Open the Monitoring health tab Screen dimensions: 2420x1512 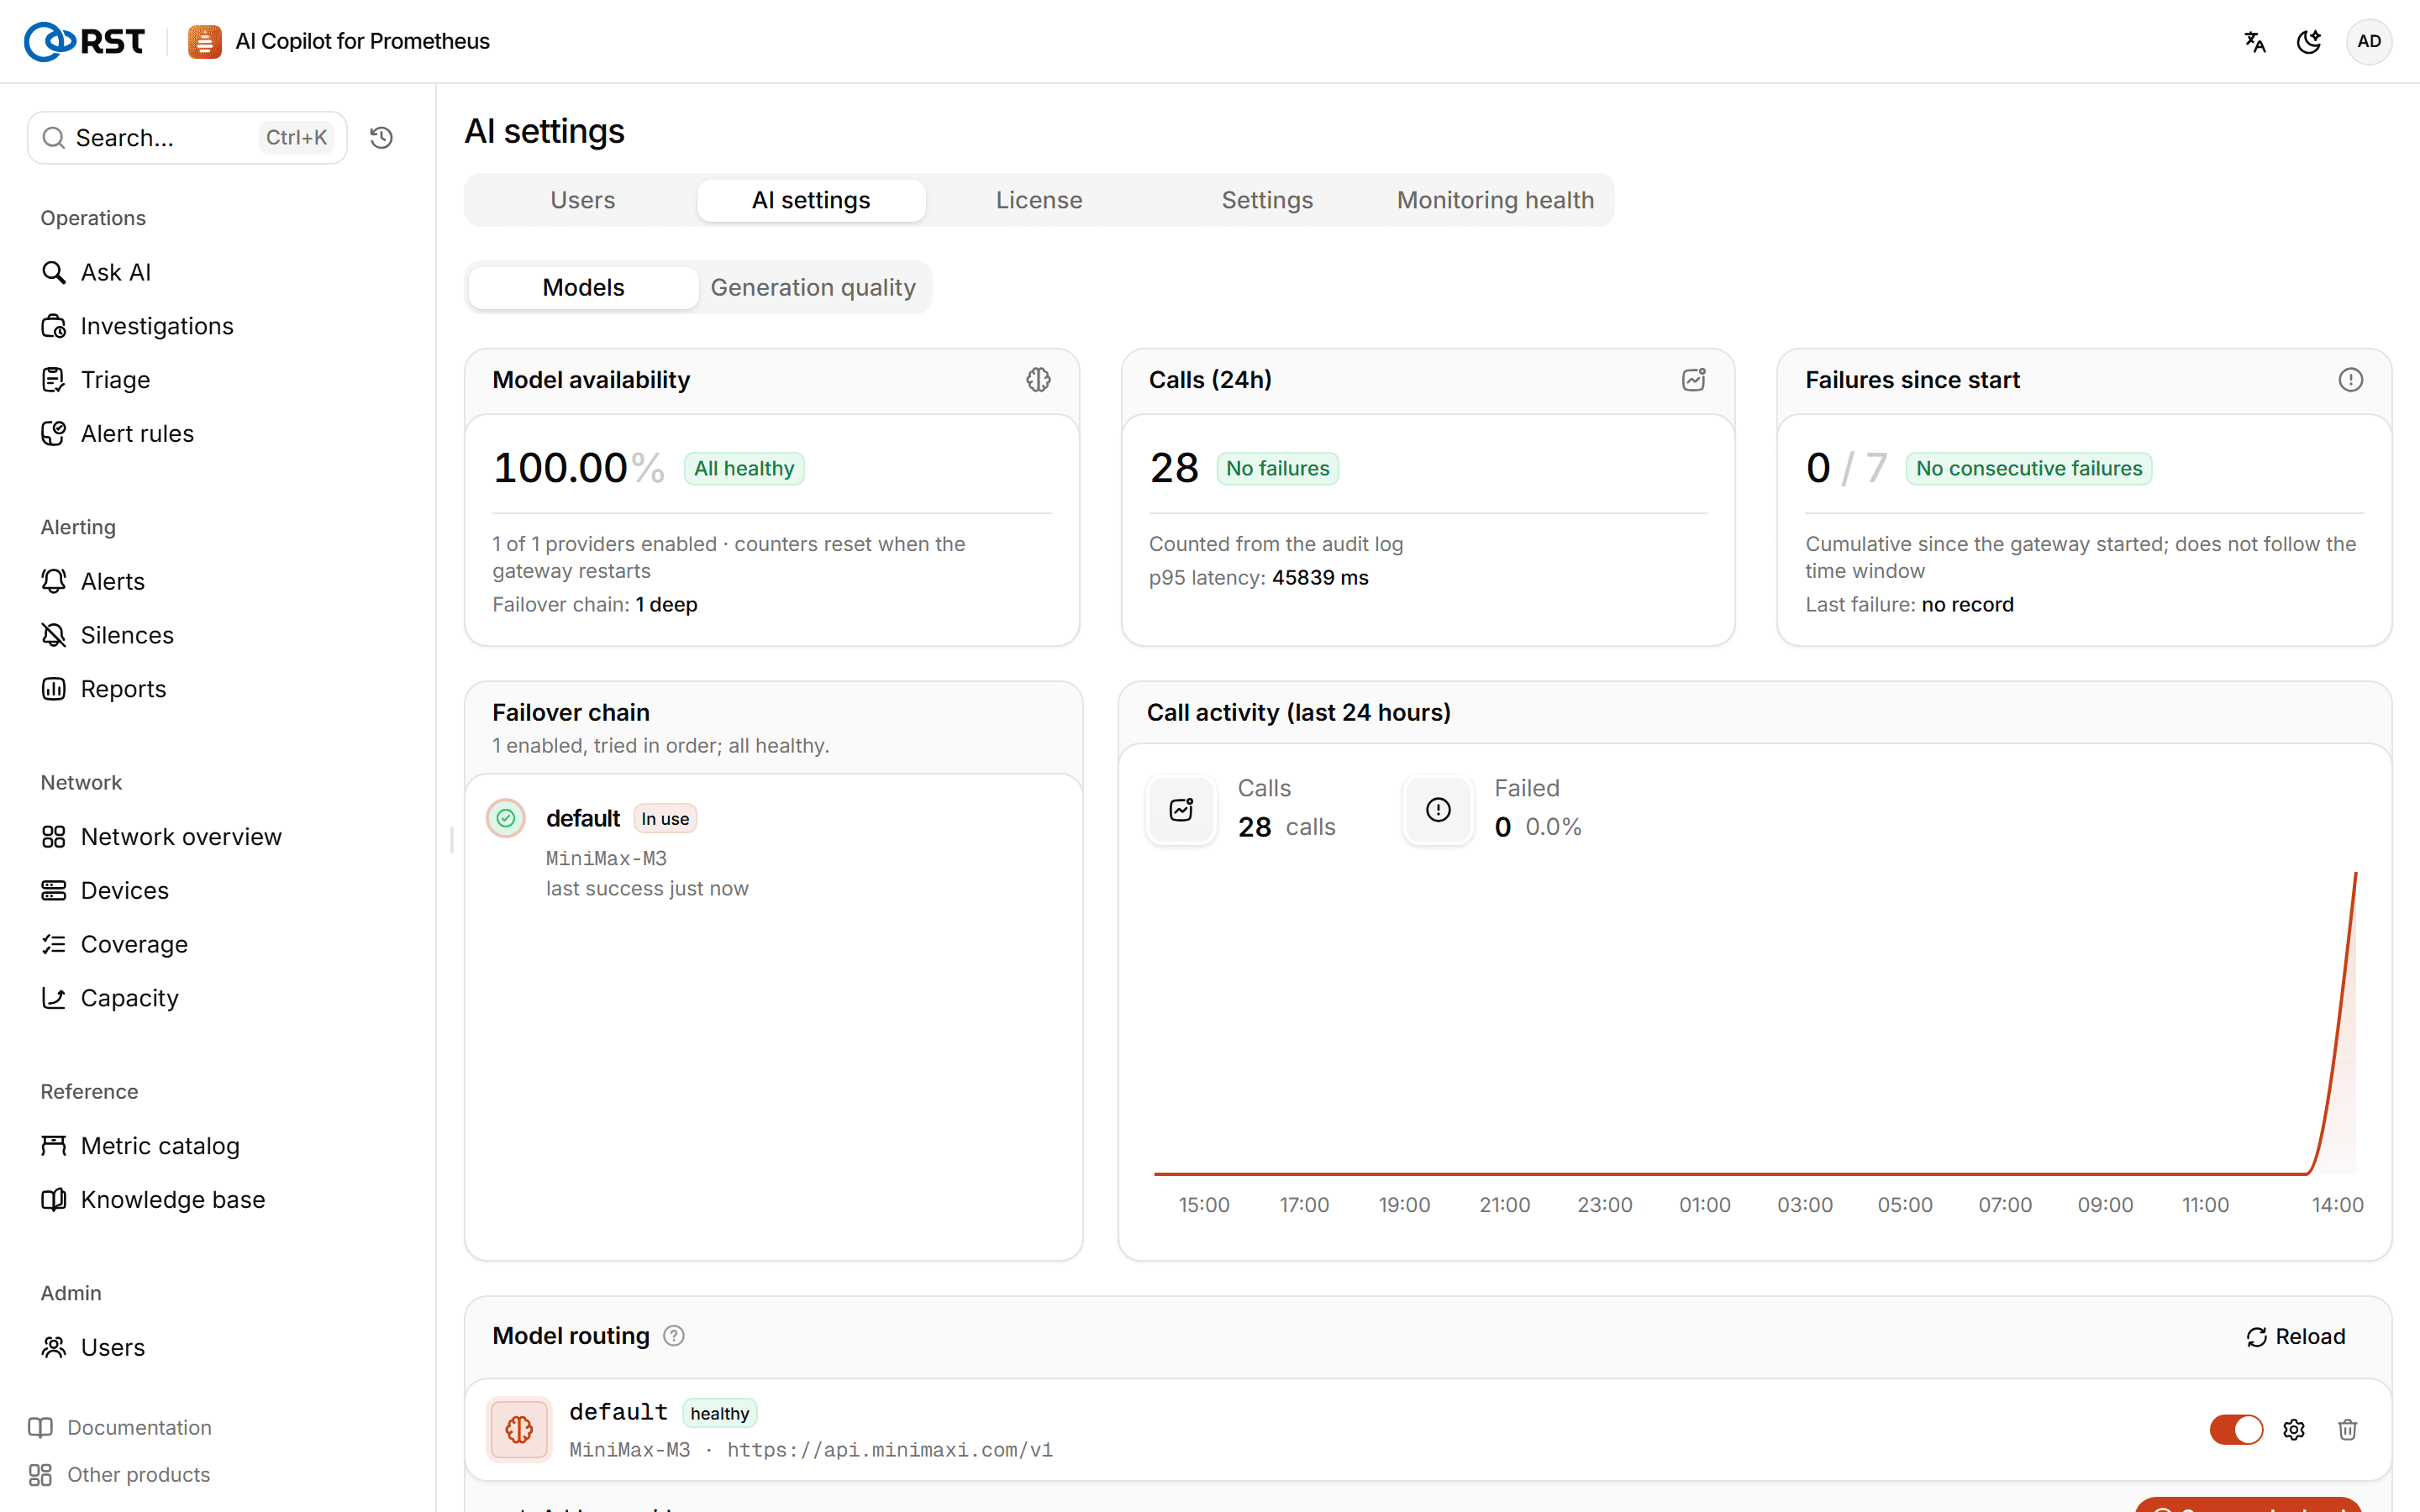(1495, 200)
